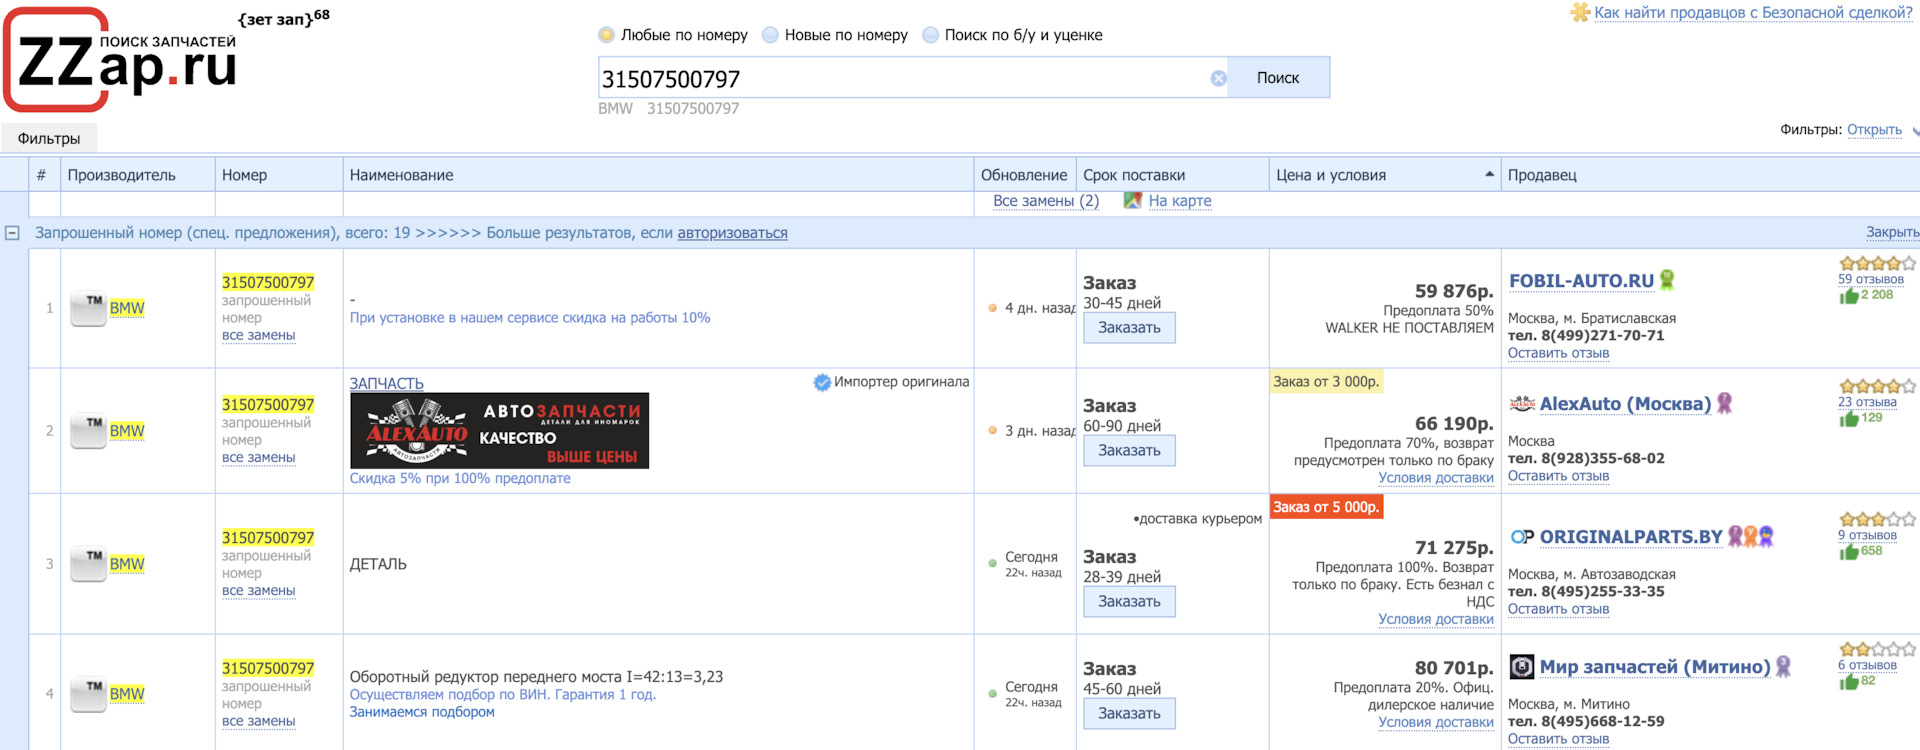Click Заказать for the ORIGINALPARTS.BY offer

click(x=1129, y=602)
